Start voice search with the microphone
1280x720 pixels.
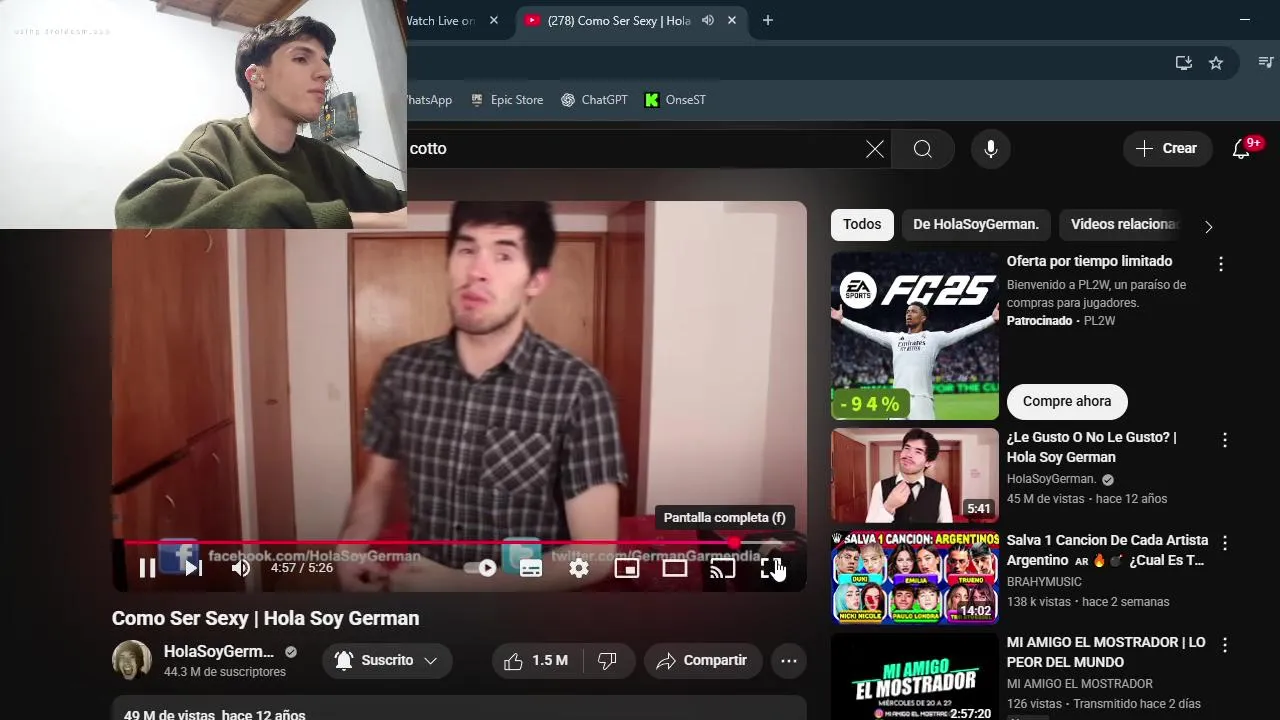pyautogui.click(x=991, y=149)
